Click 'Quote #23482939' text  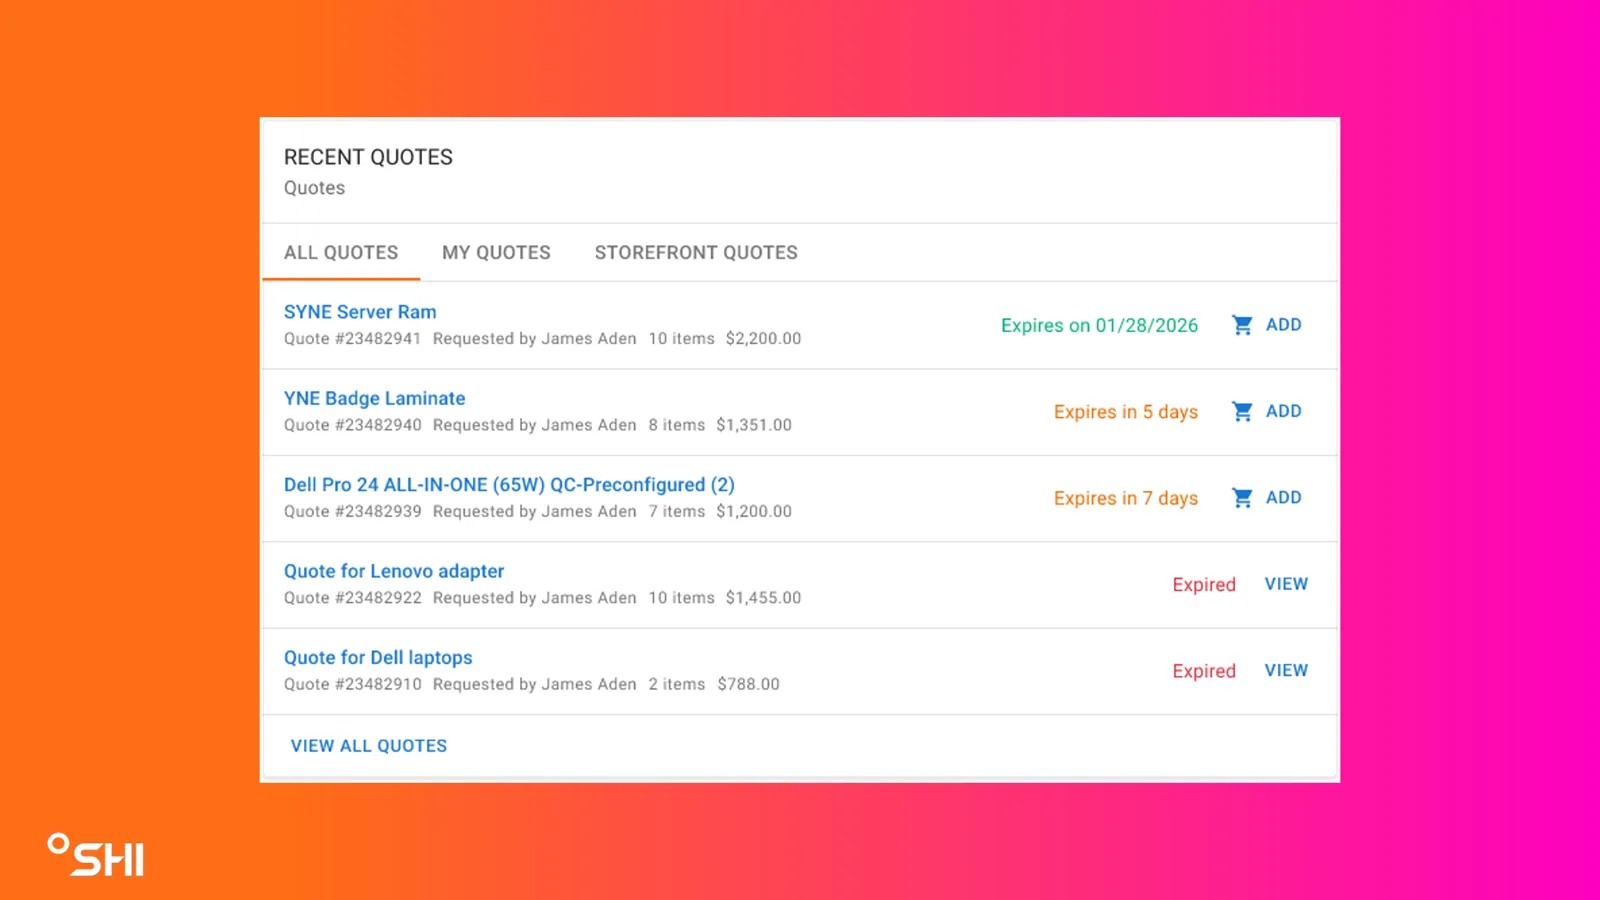tap(352, 511)
